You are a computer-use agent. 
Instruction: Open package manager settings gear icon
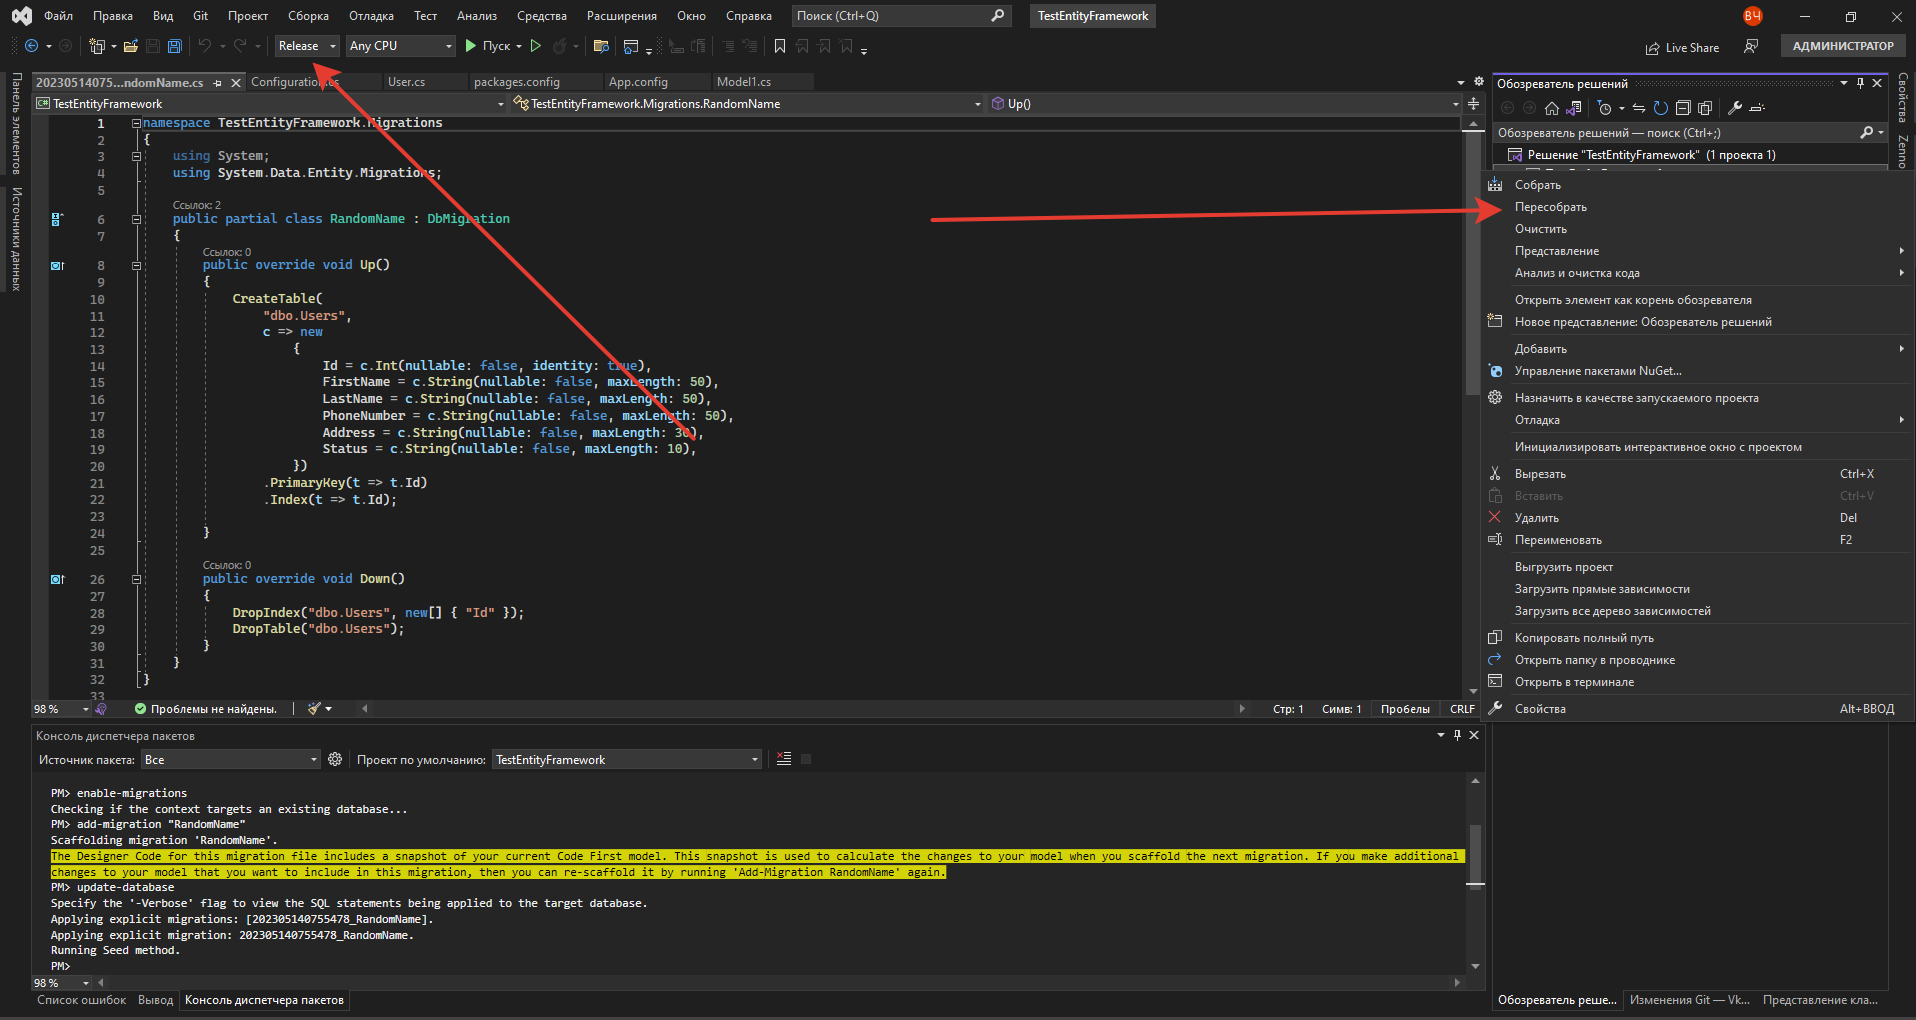(x=335, y=760)
